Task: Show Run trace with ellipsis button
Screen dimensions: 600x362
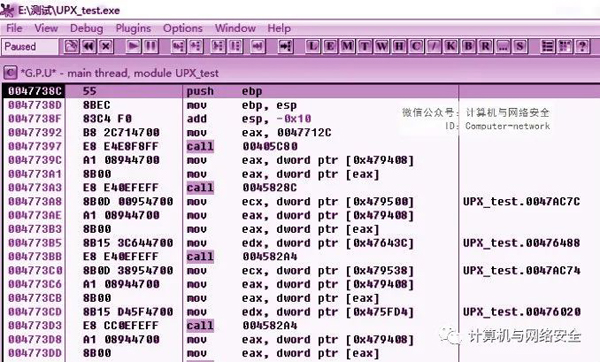Action: (502, 47)
